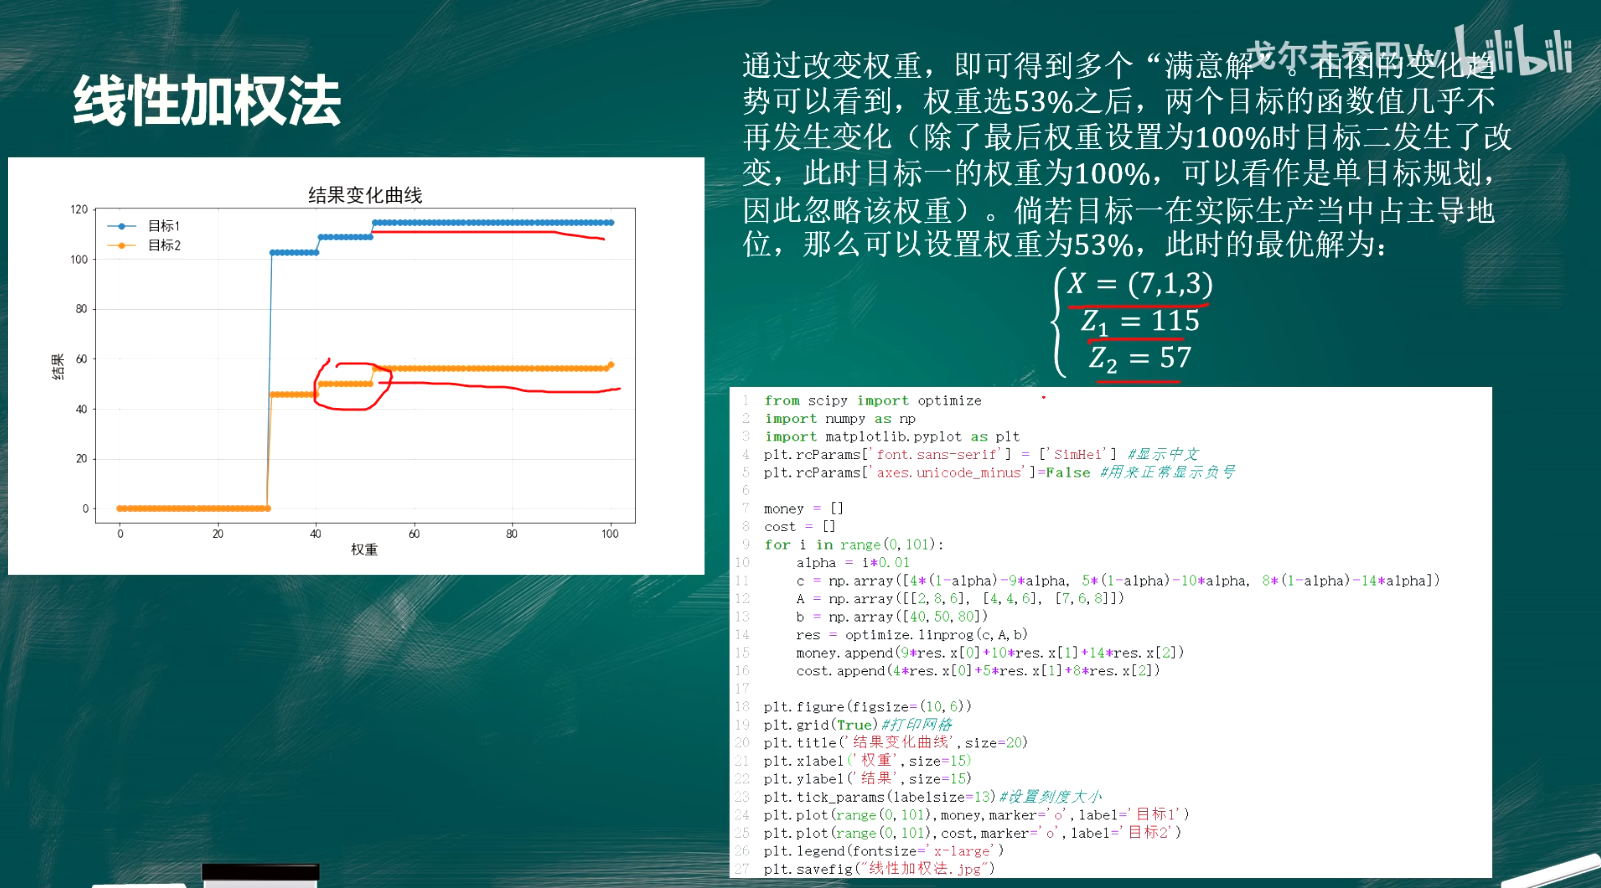Screen dimensions: 1601x888
Task: Click the formula Z2 = 57
Action: click(1140, 358)
